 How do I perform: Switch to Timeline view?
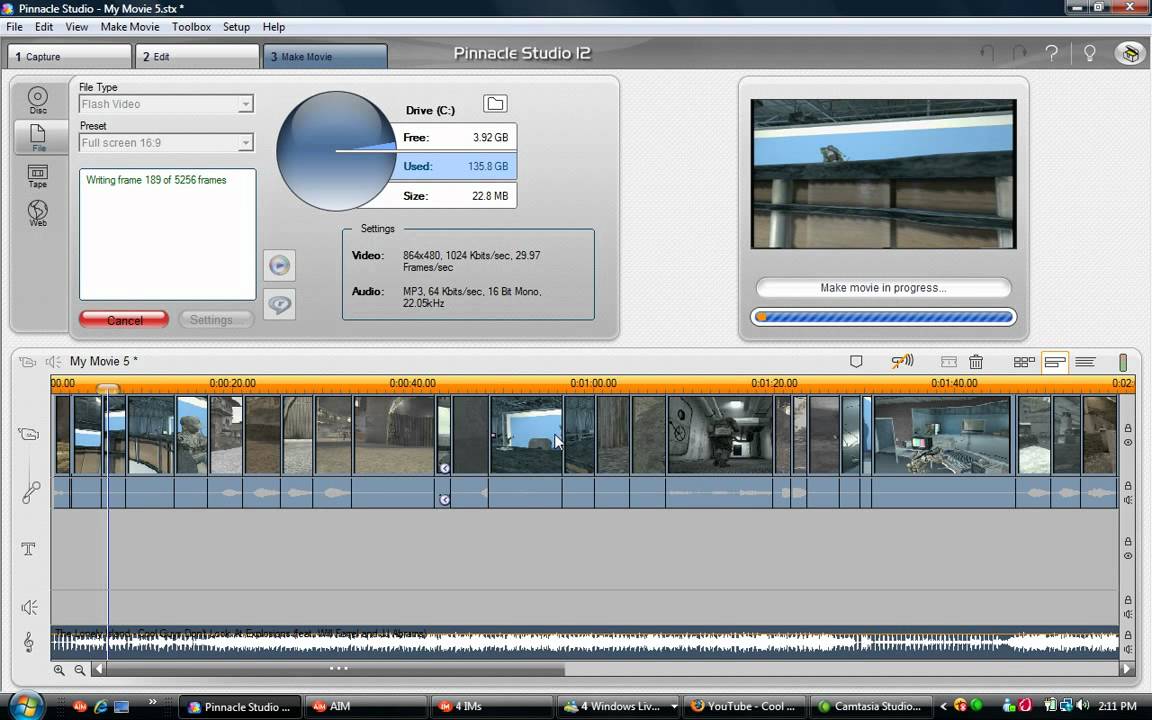click(1055, 361)
